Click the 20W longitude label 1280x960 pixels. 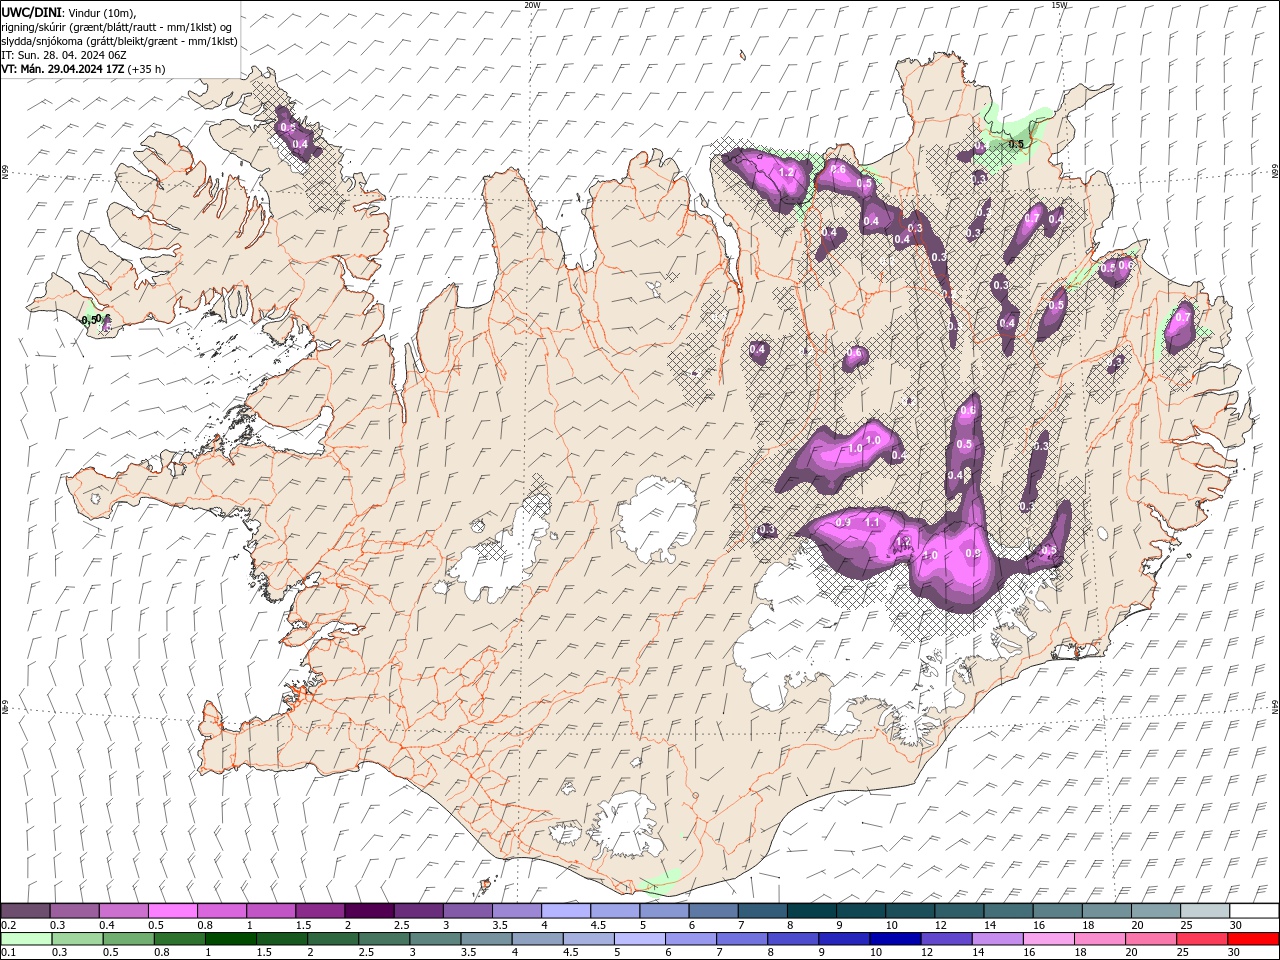[532, 5]
